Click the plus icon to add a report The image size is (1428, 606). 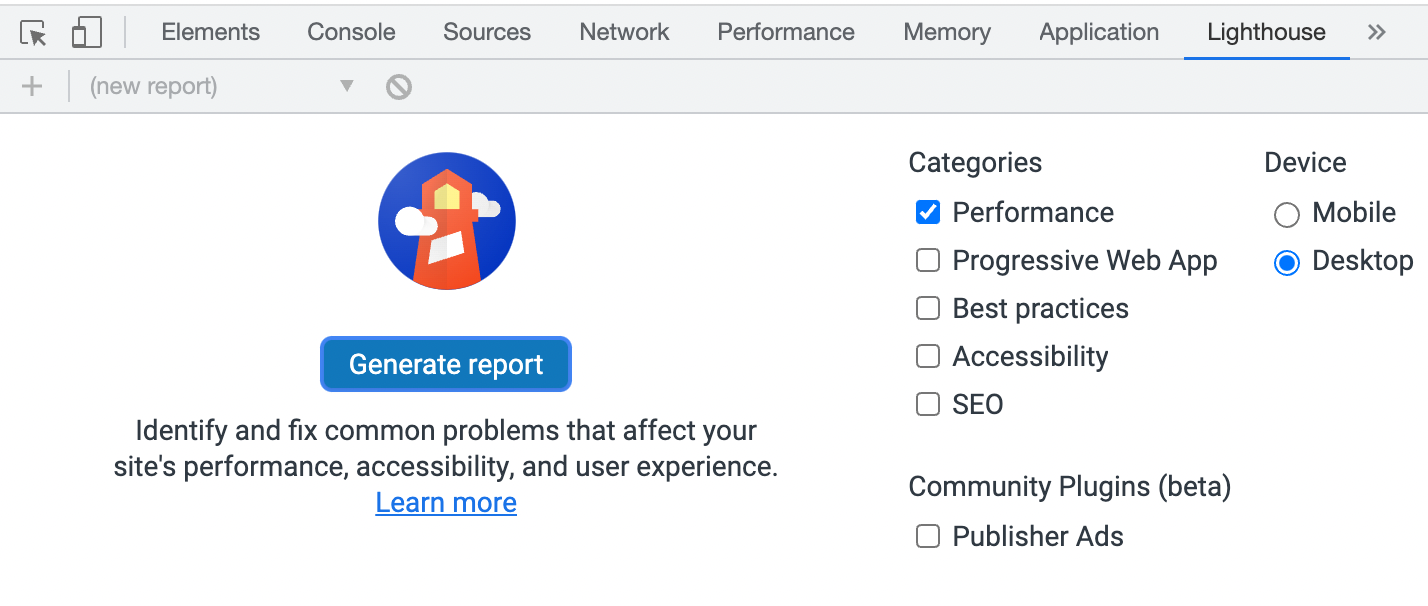coord(32,87)
